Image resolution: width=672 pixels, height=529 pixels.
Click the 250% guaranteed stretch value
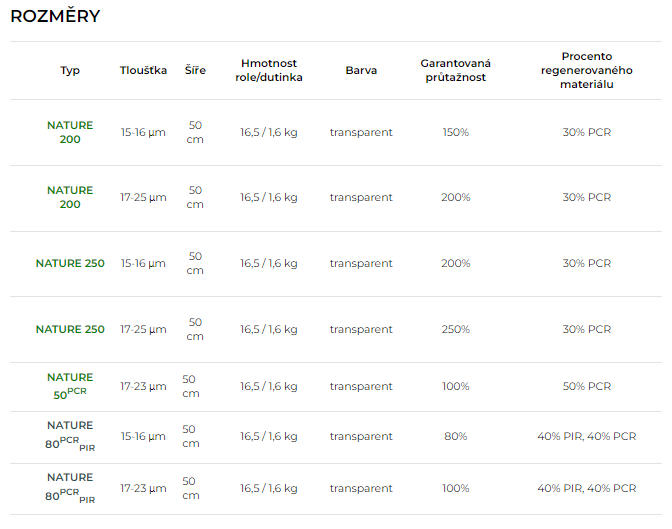click(455, 330)
